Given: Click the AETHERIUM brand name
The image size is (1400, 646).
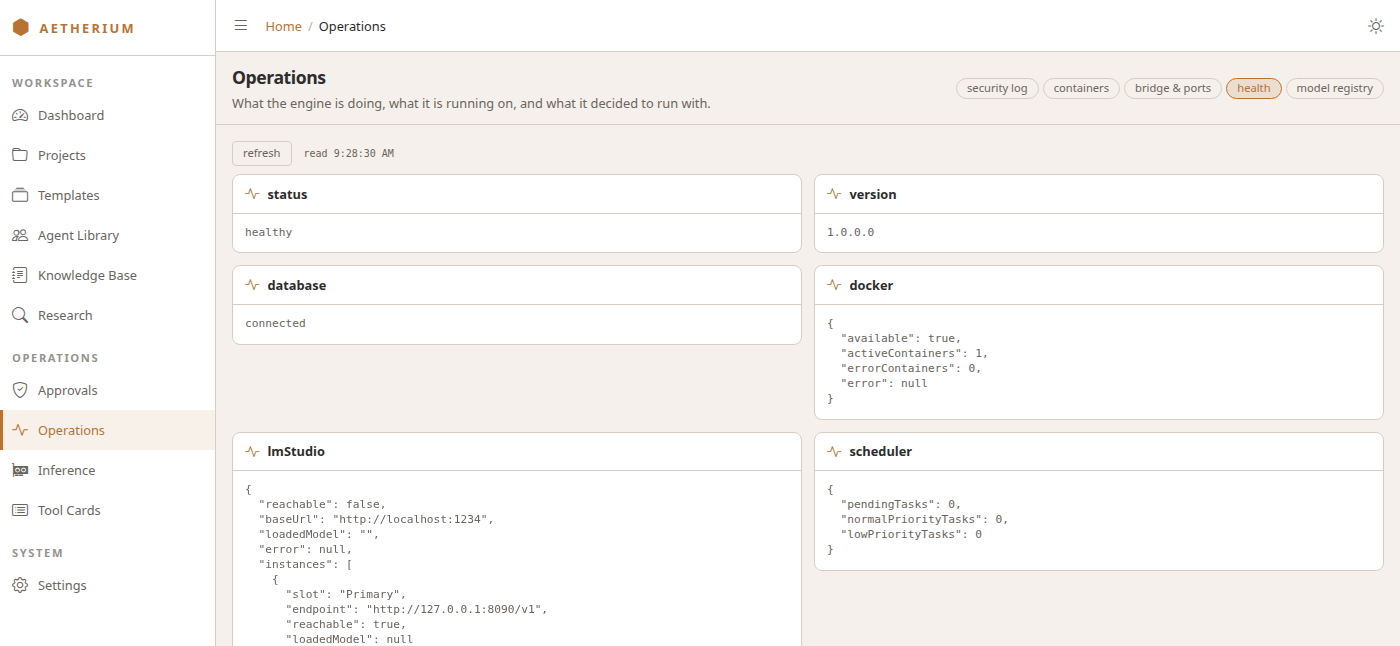Looking at the screenshot, I should point(87,28).
